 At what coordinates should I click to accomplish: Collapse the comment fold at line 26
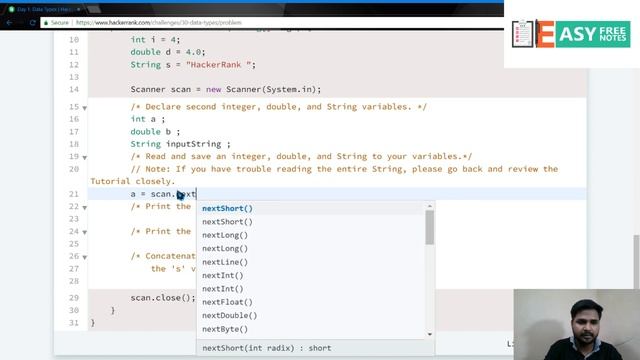coord(84,258)
